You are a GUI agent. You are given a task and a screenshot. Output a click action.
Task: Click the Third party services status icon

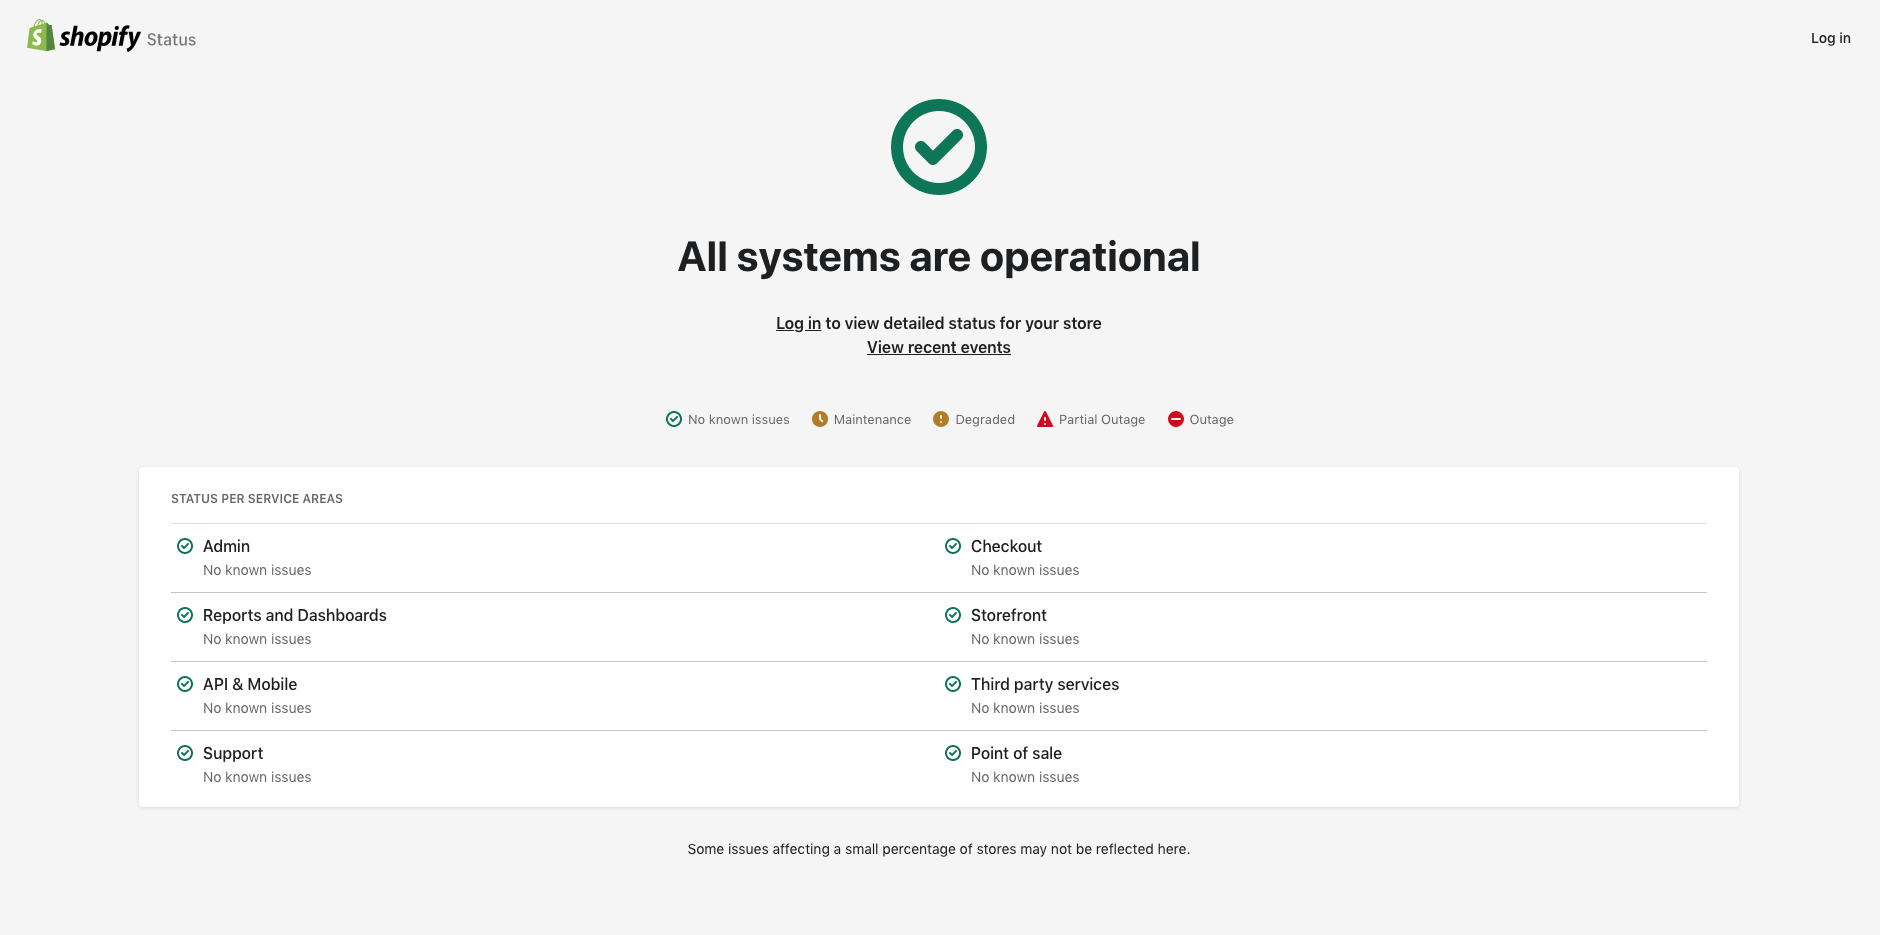click(x=953, y=684)
